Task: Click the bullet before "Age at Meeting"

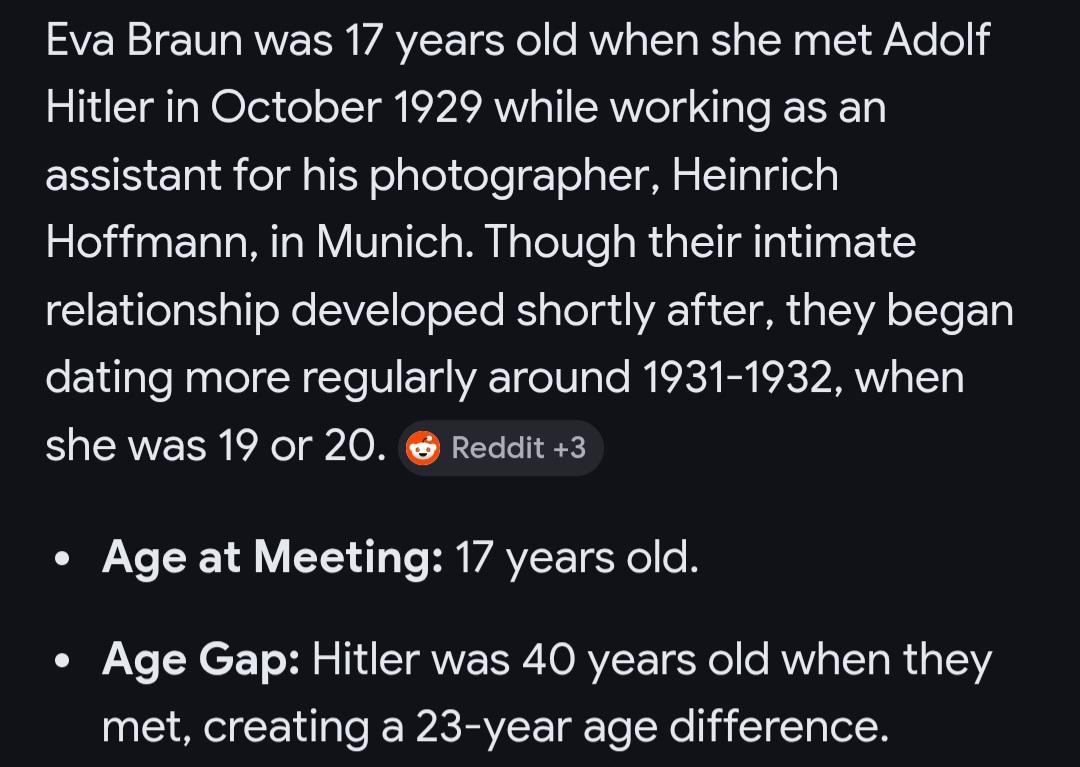Action: tap(64, 560)
